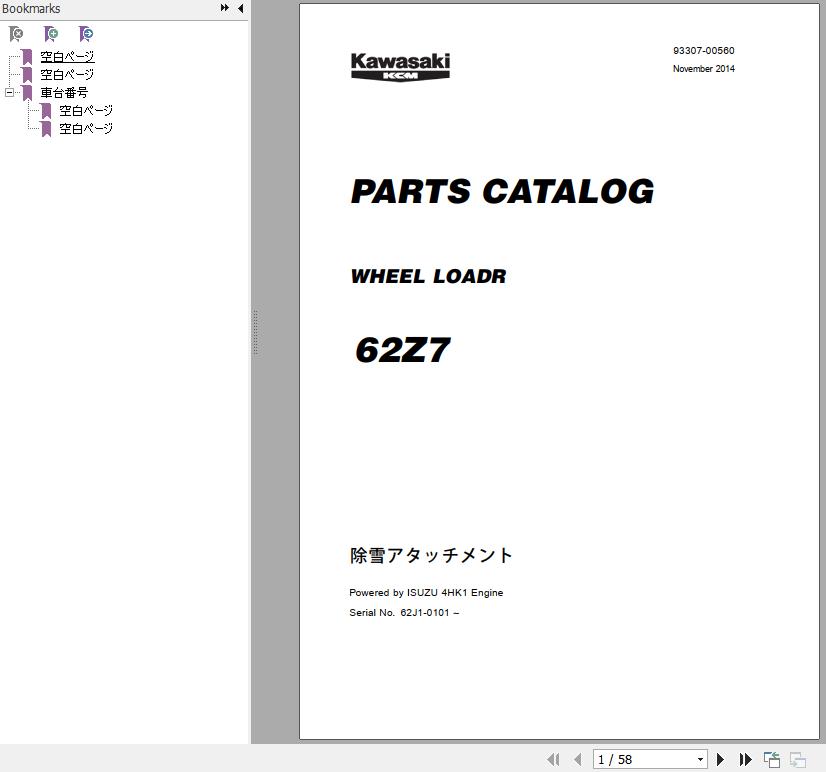Click the Bookmarks panel title
Viewport: 826px width, 772px height.
point(31,8)
